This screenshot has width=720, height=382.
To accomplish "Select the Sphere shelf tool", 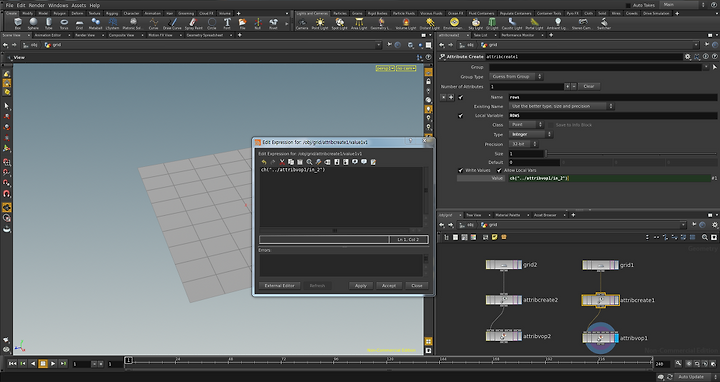I will point(33,23).
